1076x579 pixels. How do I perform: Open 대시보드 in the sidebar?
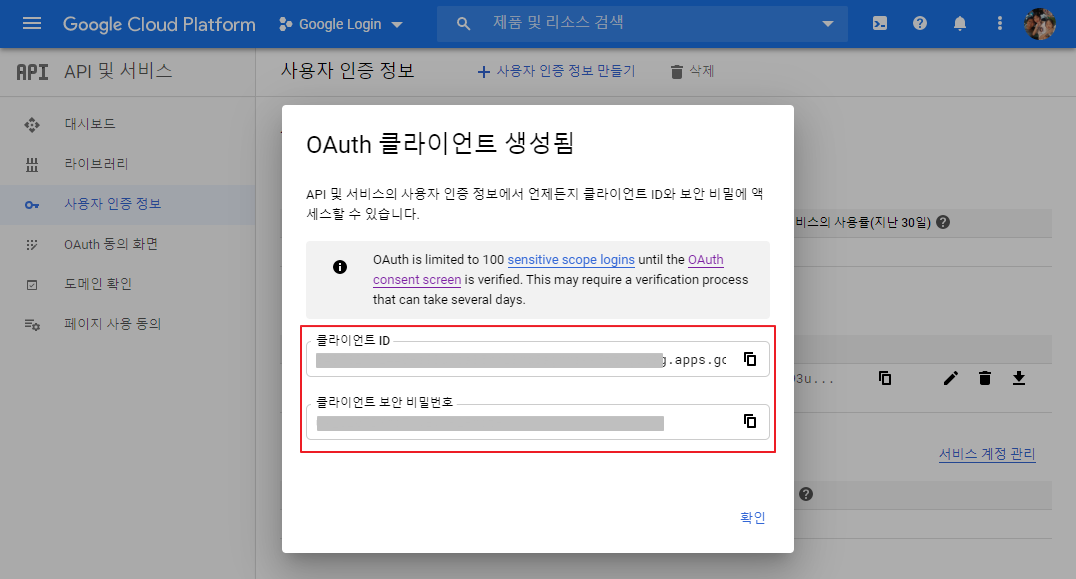pos(90,124)
